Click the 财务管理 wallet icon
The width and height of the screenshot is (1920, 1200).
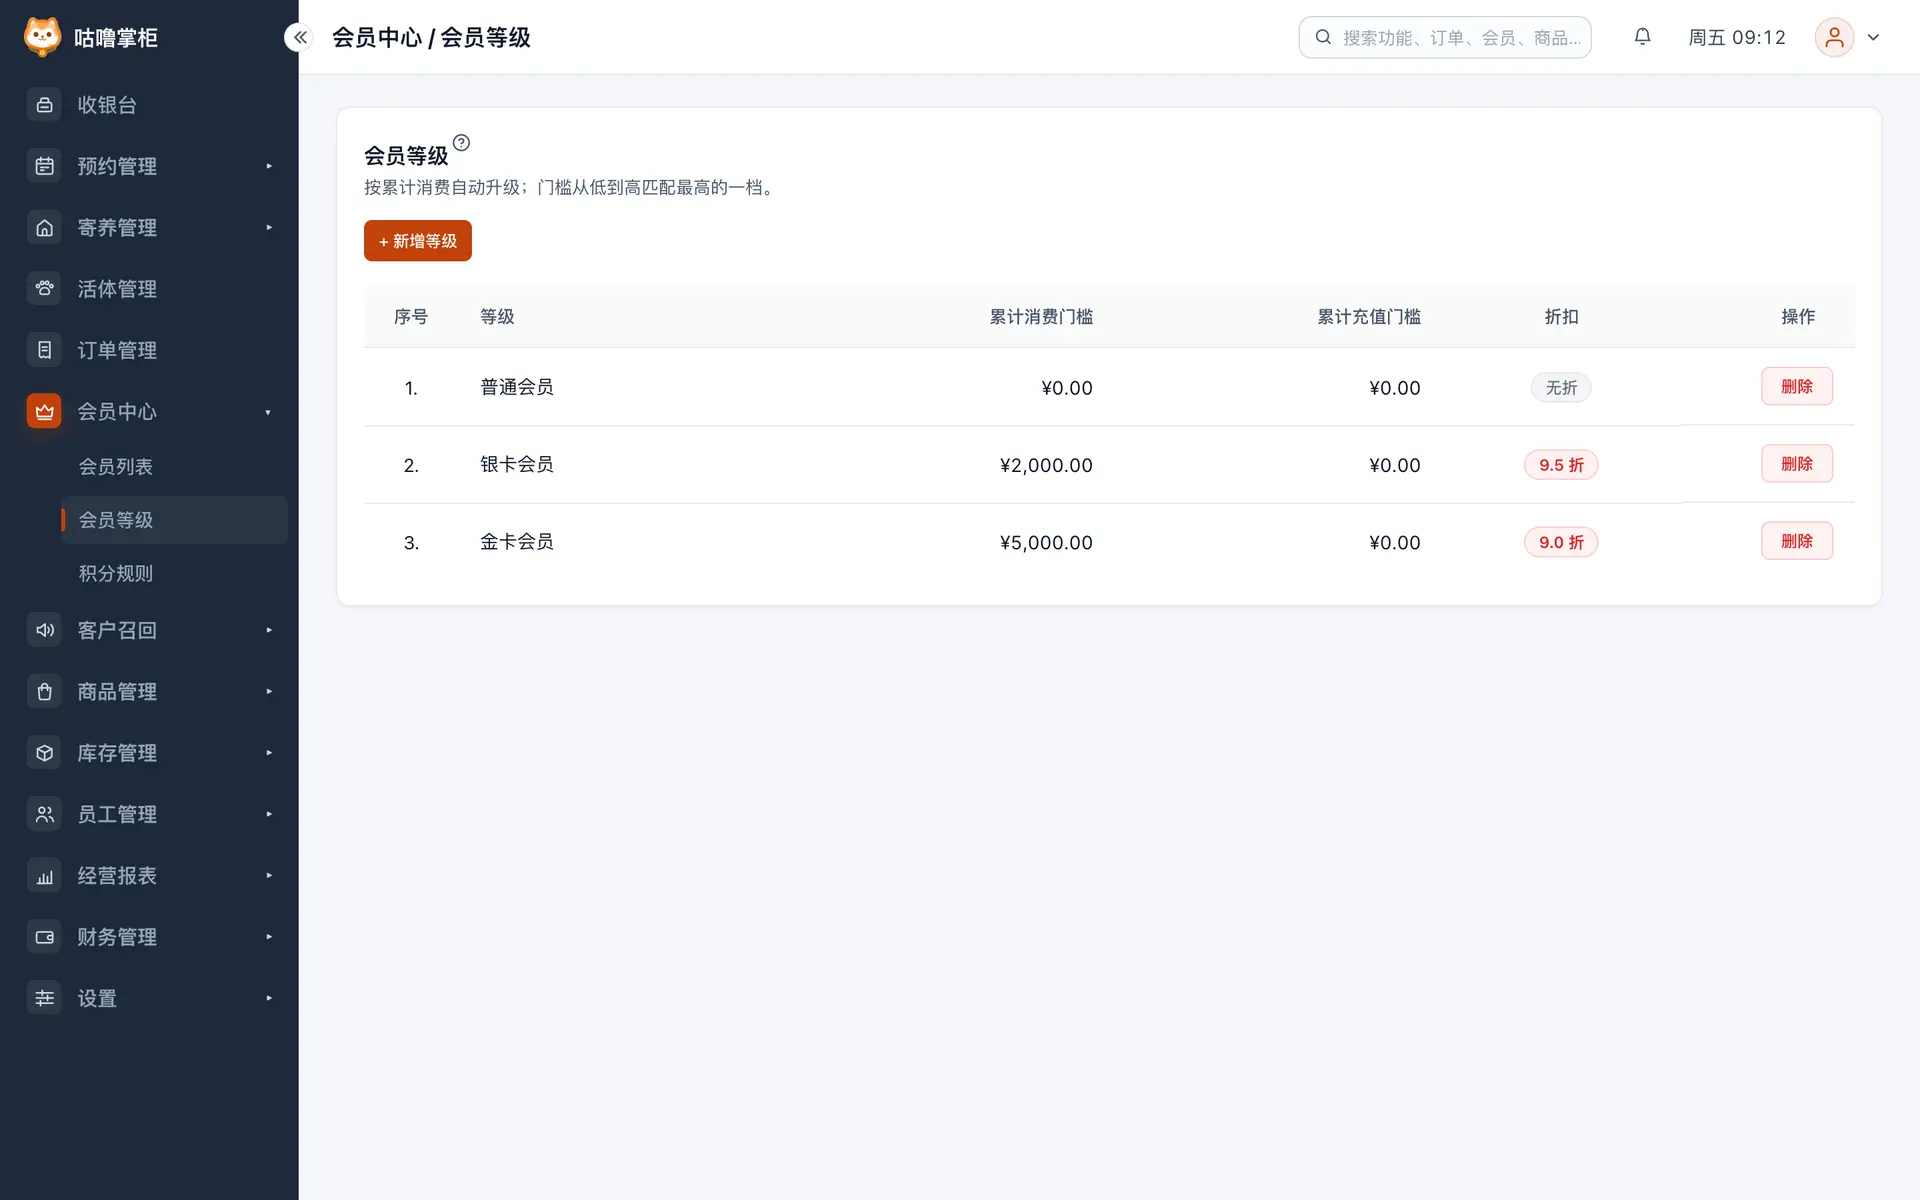[x=44, y=937]
